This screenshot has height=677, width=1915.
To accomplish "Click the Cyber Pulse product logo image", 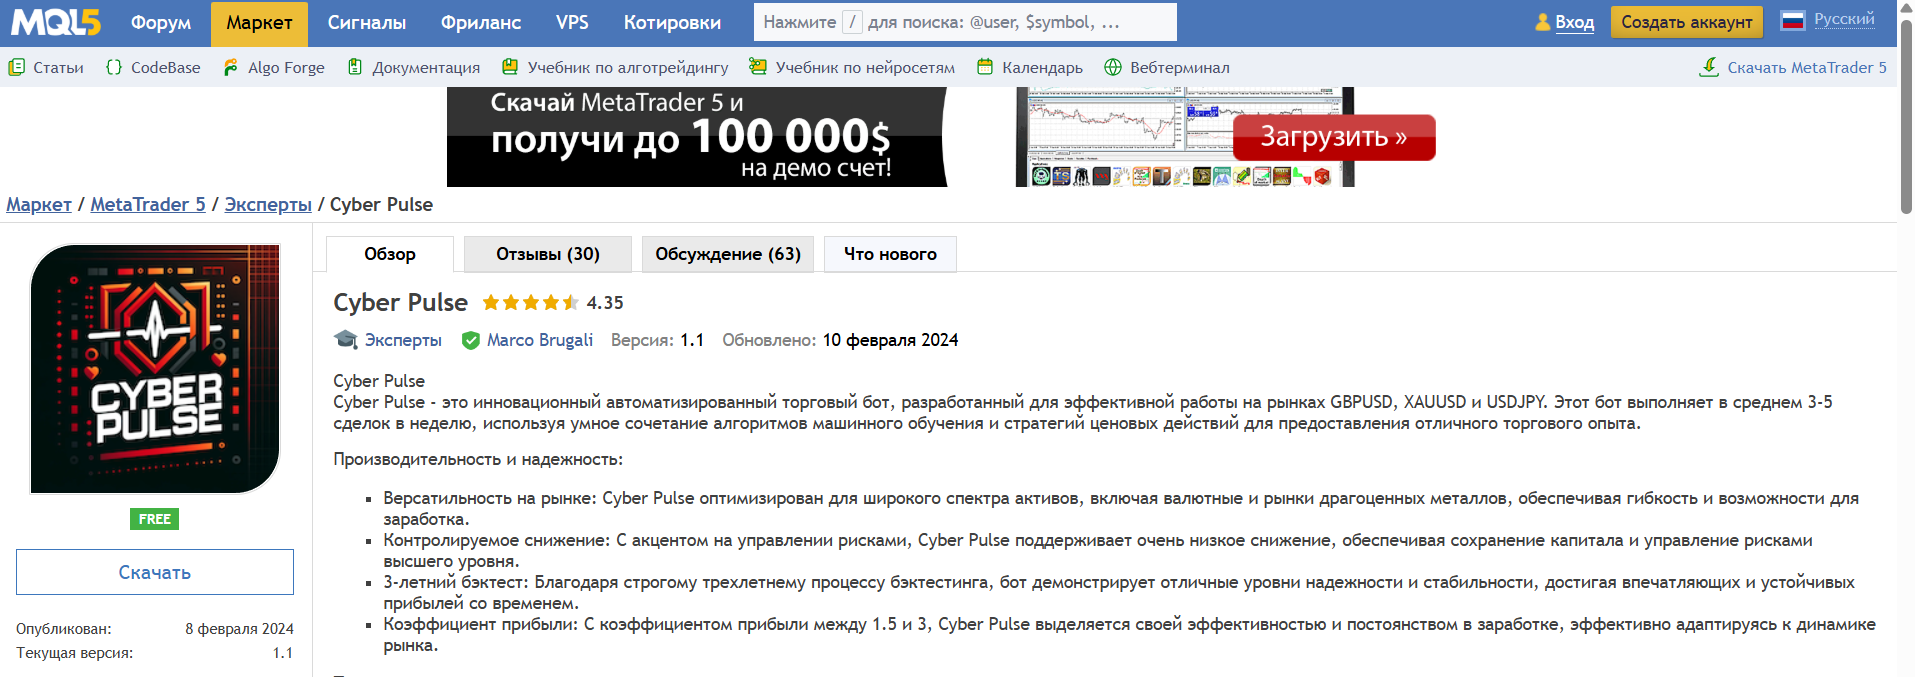I will click(x=155, y=369).
